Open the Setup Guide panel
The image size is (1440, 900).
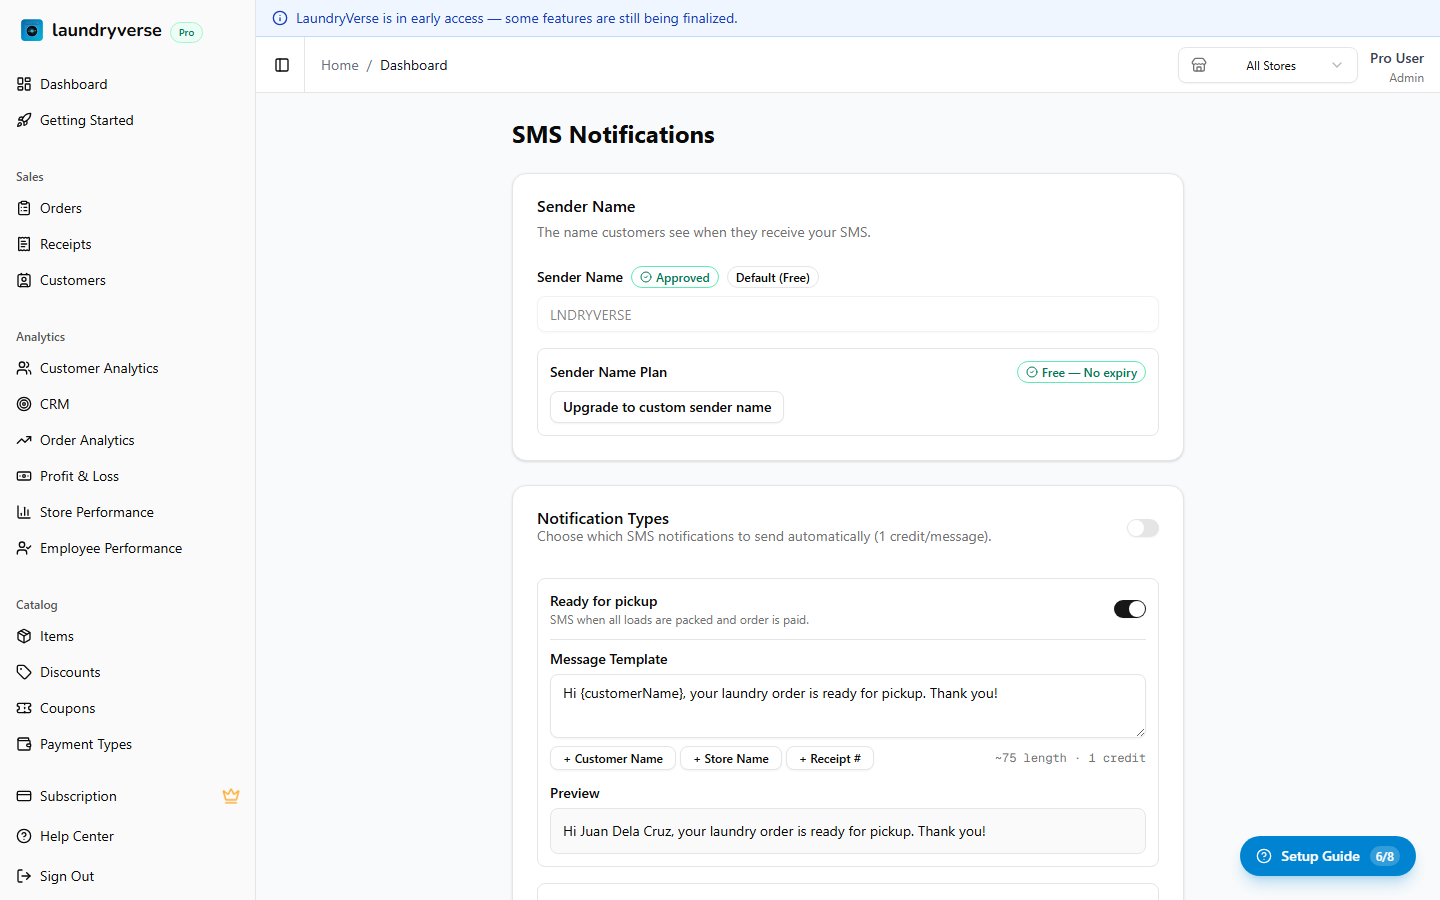[x=1327, y=856]
